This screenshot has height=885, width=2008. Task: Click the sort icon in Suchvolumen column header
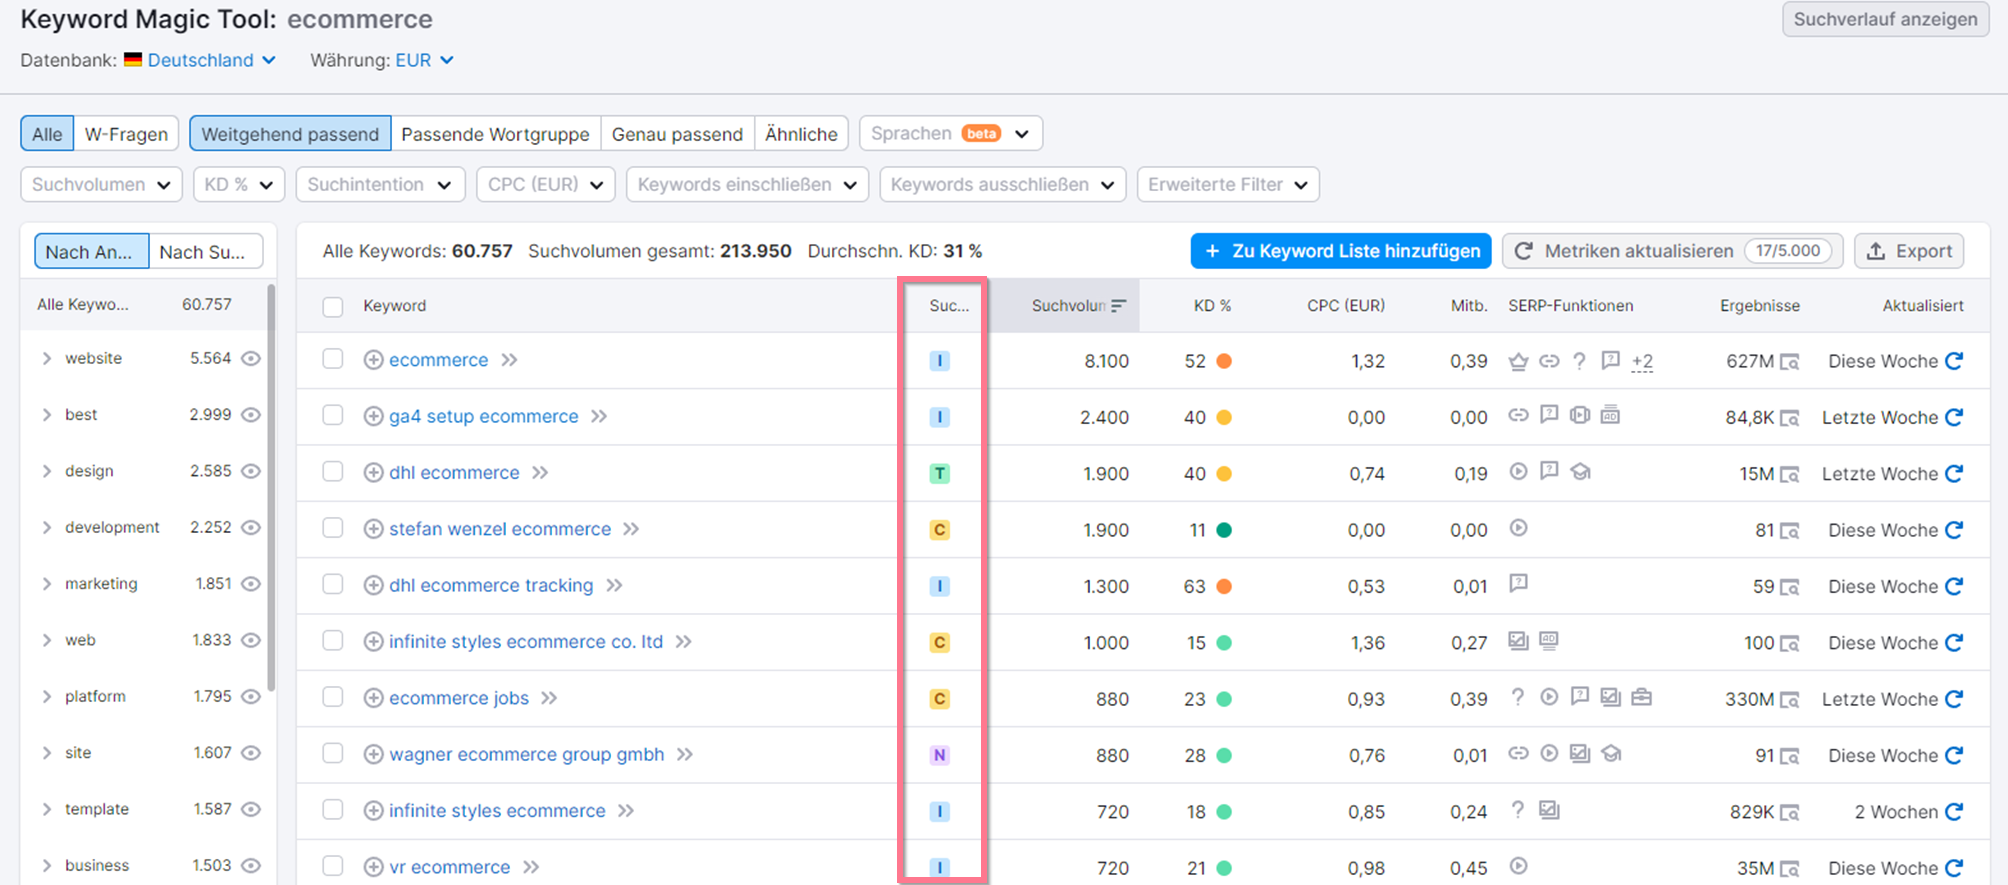(1118, 306)
